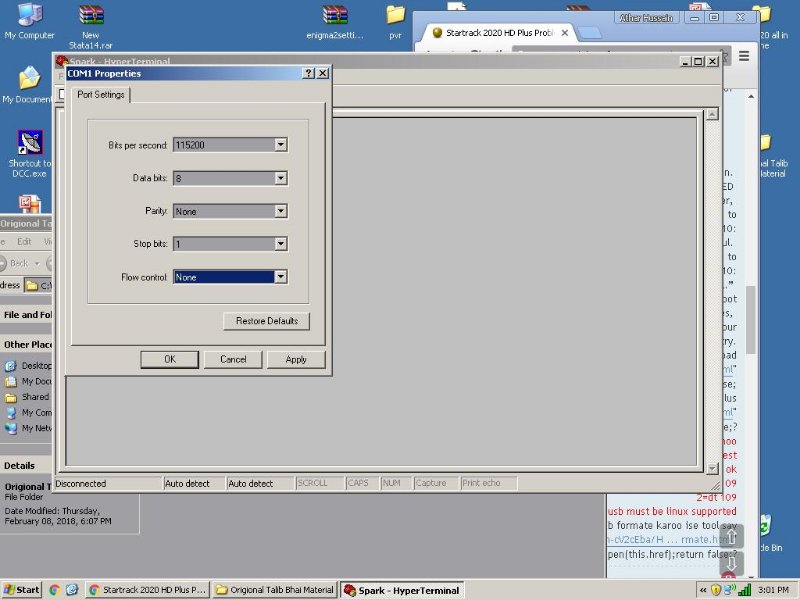Click the My Network icon in Other Places

(x=10, y=428)
